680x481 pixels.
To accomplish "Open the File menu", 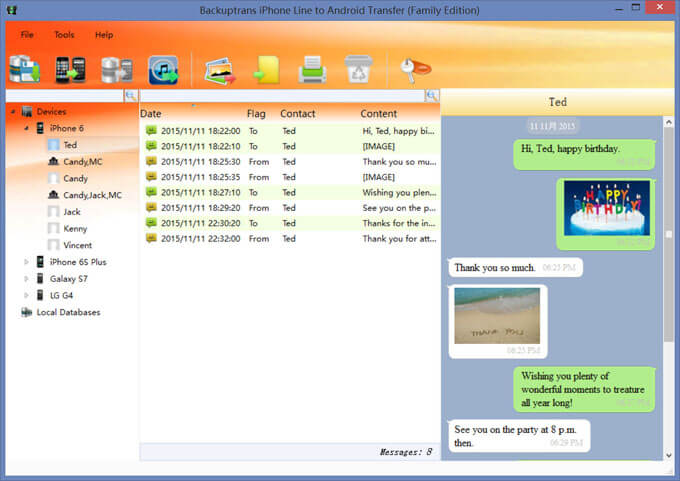I will click(x=27, y=35).
